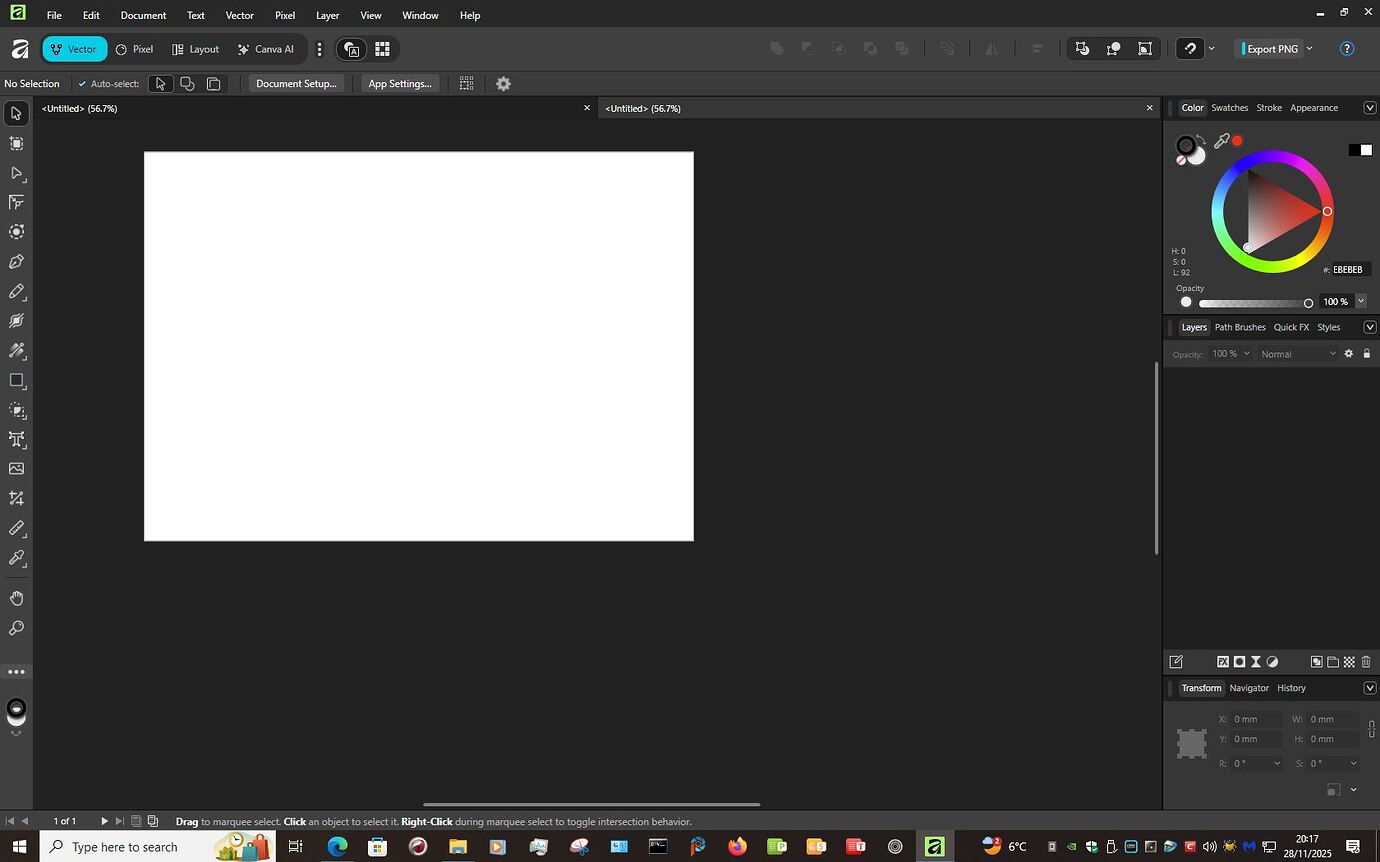This screenshot has height=862, width=1380.
Task: Pick up the Zoom tool
Action: (x=16, y=628)
